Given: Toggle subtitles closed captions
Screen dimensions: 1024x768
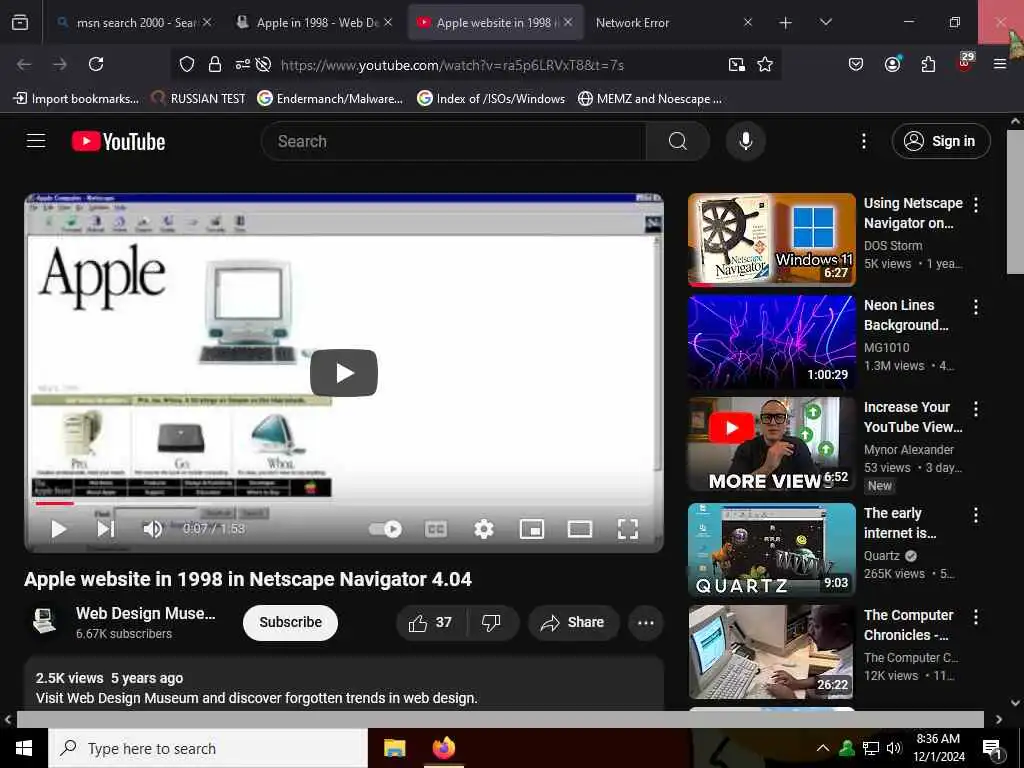Looking at the screenshot, I should pos(436,529).
